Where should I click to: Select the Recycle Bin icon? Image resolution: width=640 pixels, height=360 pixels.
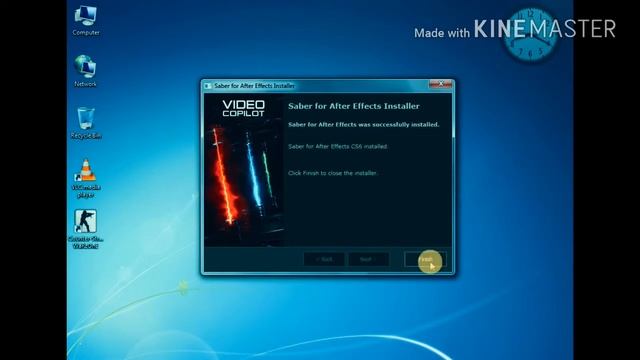tap(86, 123)
